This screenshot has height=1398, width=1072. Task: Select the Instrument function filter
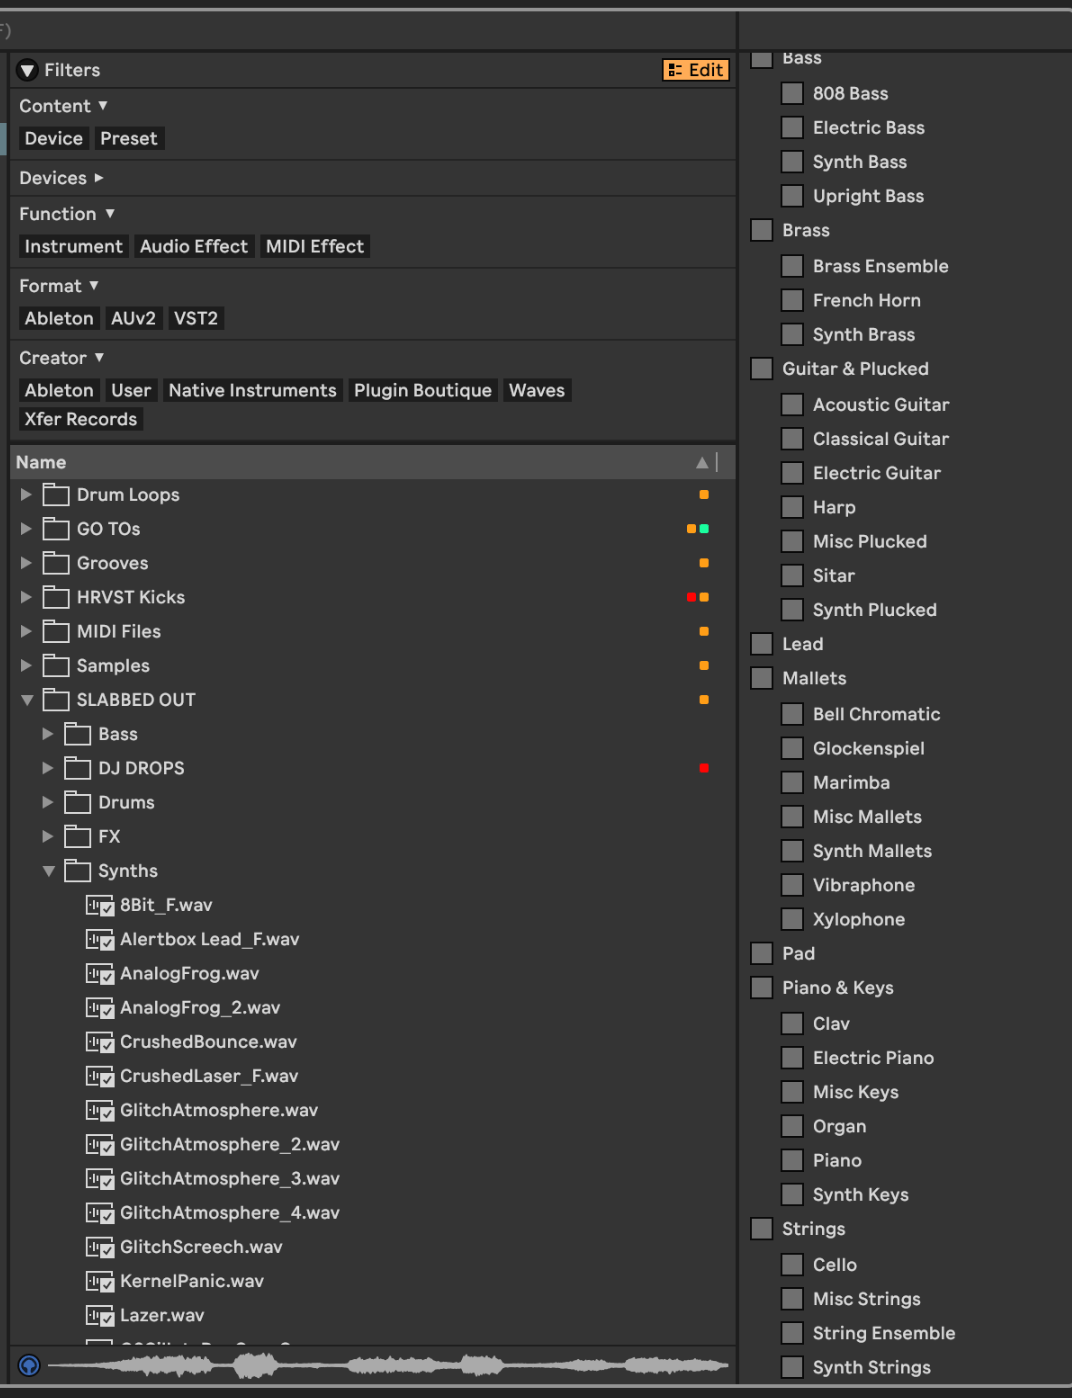pyautogui.click(x=73, y=246)
